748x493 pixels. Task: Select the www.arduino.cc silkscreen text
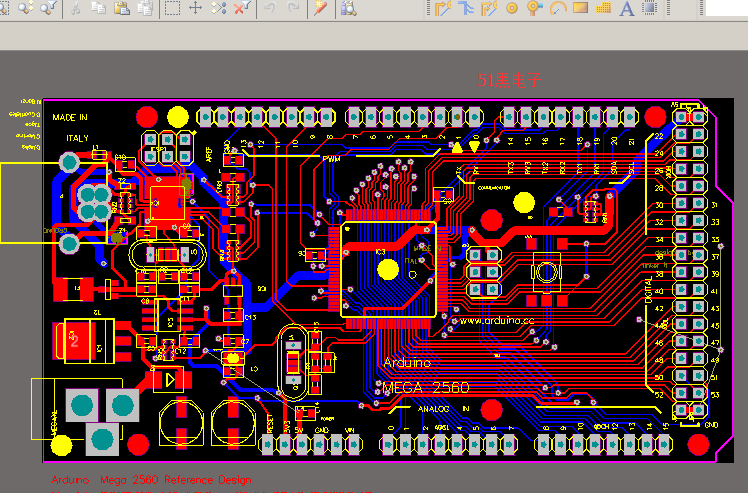coord(497,320)
